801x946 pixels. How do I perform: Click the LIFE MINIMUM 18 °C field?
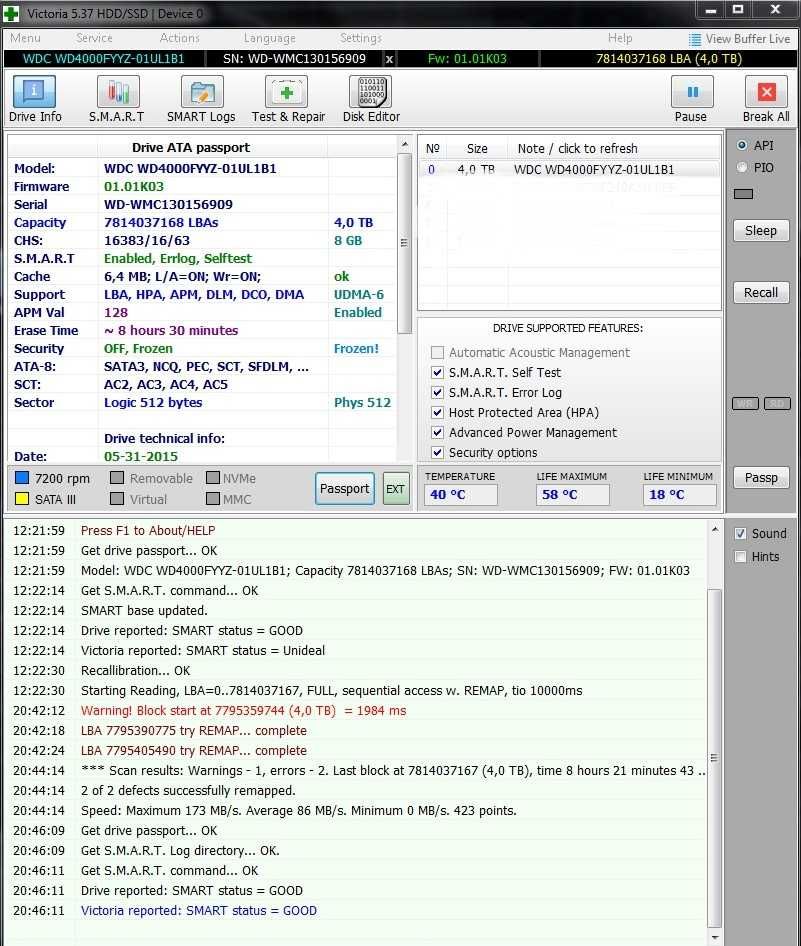click(x=680, y=495)
